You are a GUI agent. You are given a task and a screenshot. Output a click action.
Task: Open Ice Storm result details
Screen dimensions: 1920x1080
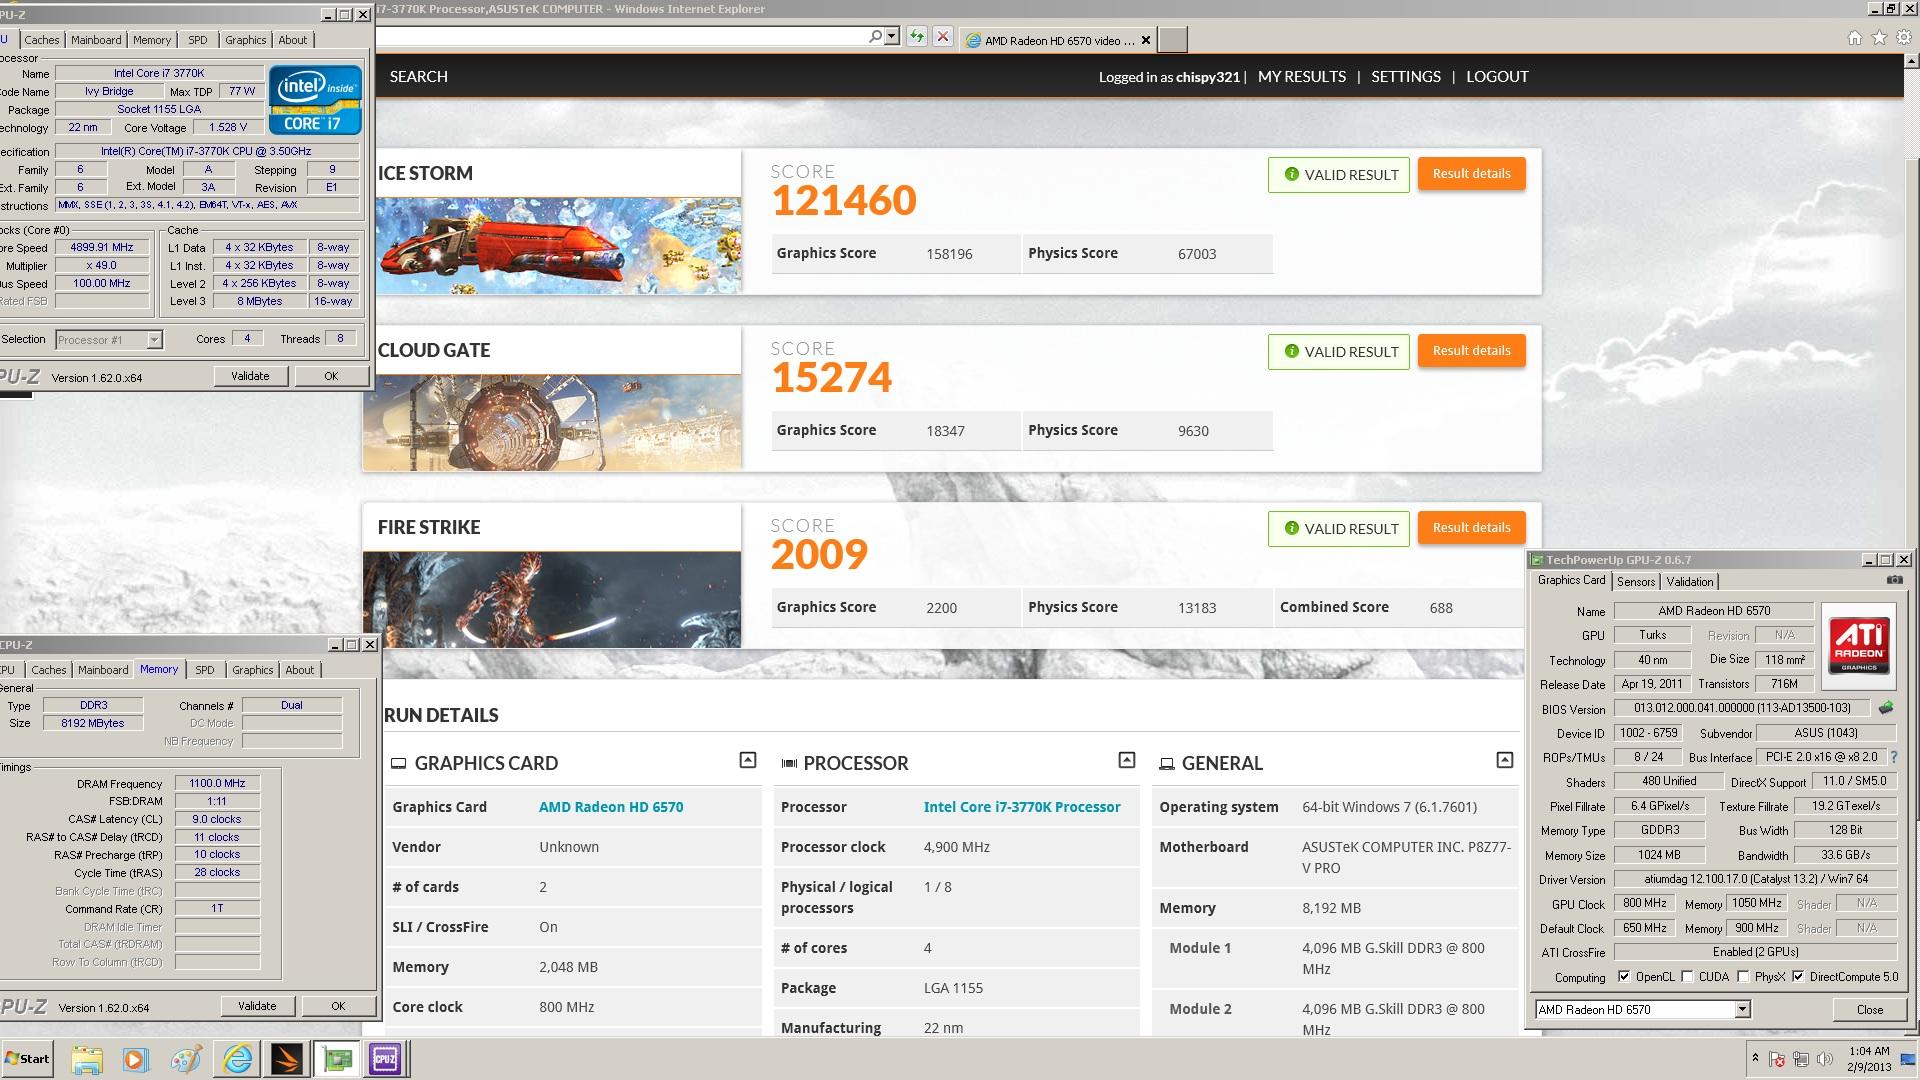tap(1471, 174)
